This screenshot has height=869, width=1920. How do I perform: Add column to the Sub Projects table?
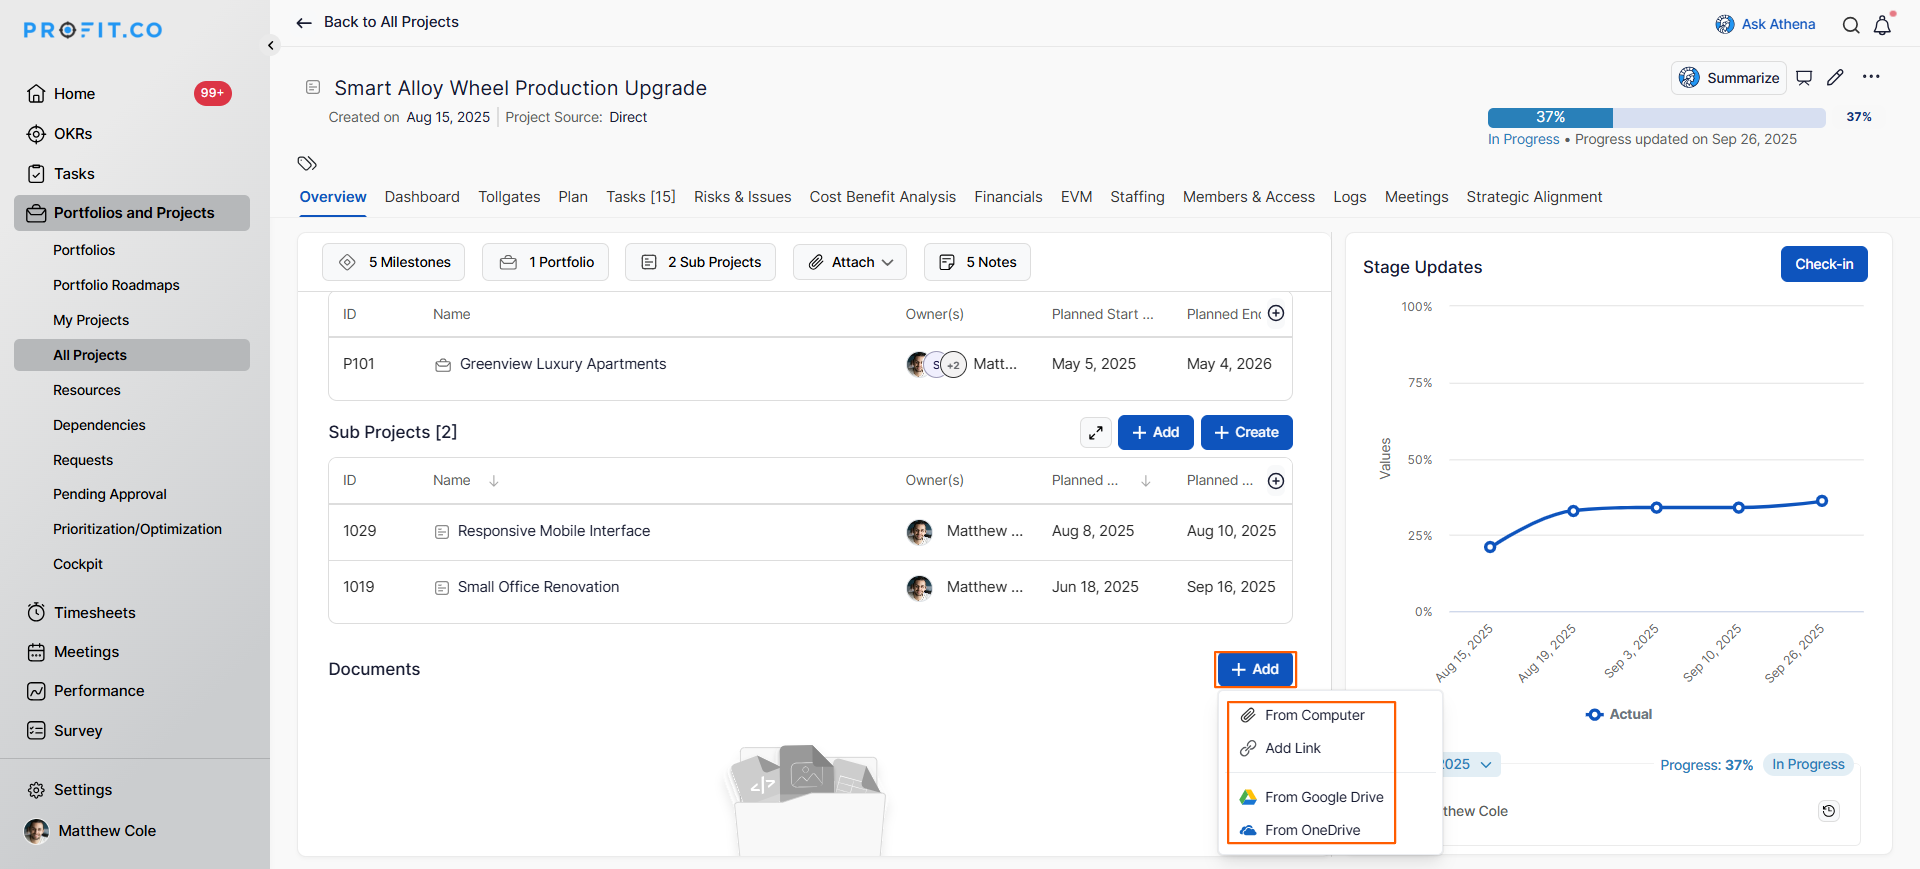click(1276, 481)
